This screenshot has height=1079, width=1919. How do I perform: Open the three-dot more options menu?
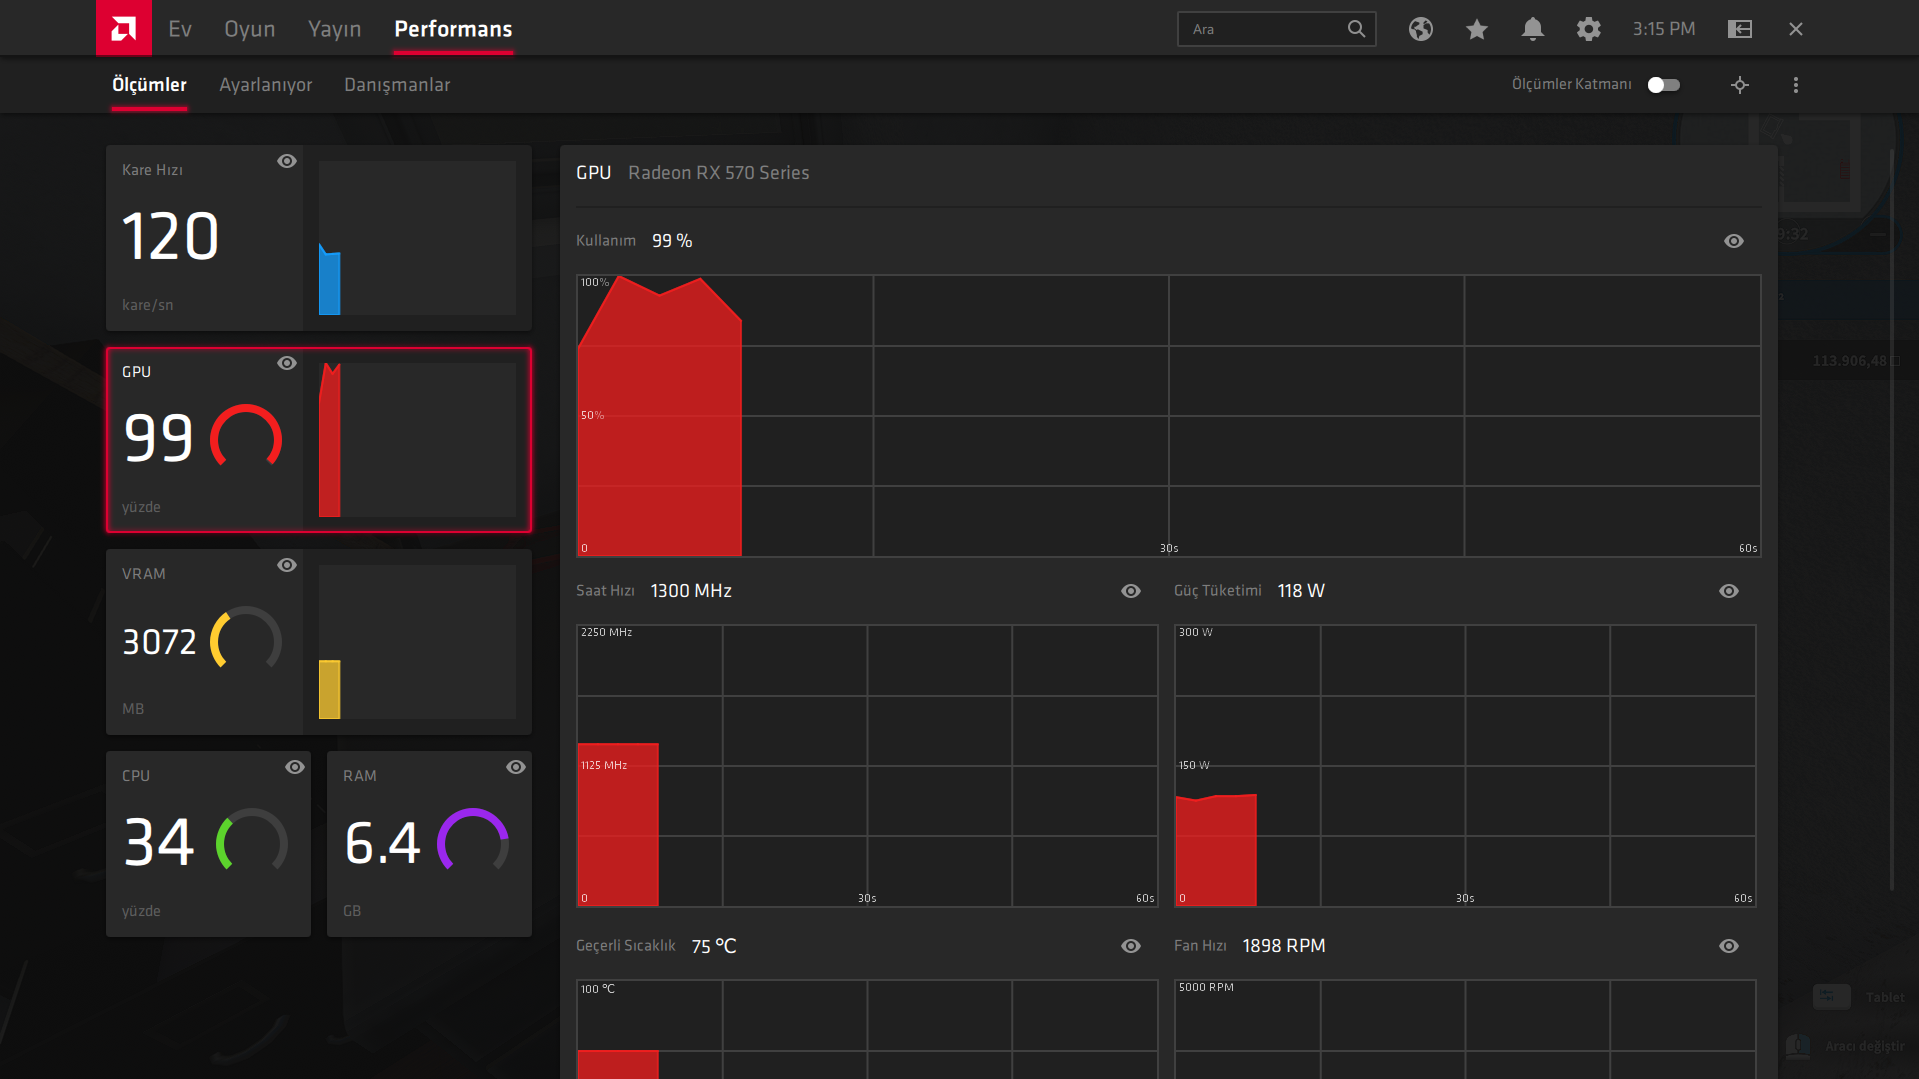pyautogui.click(x=1796, y=85)
